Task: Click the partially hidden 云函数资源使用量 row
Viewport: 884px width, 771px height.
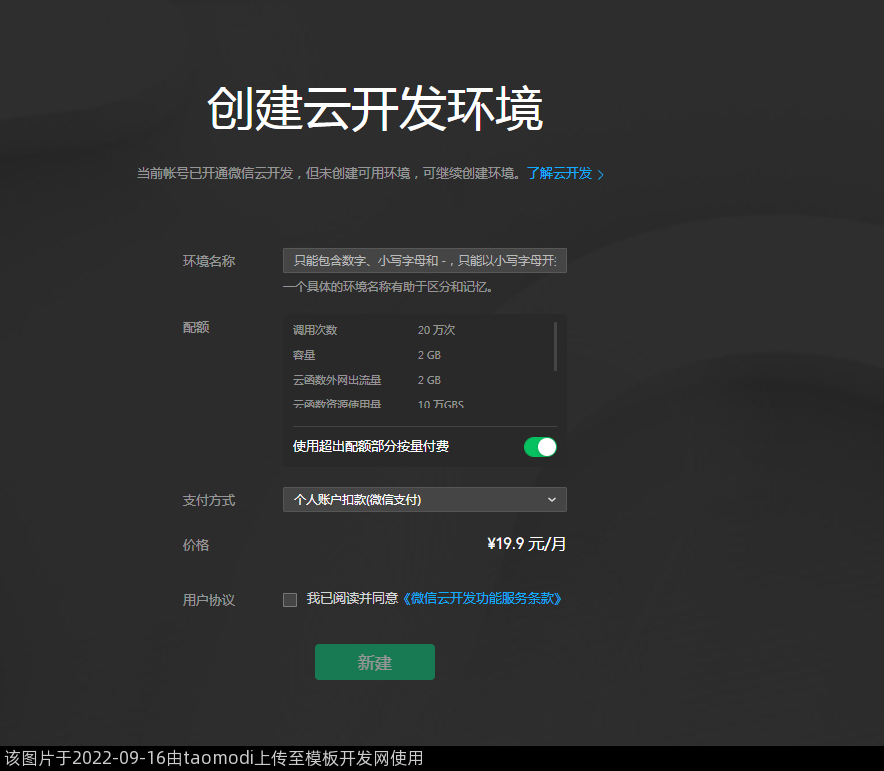Action: 420,404
